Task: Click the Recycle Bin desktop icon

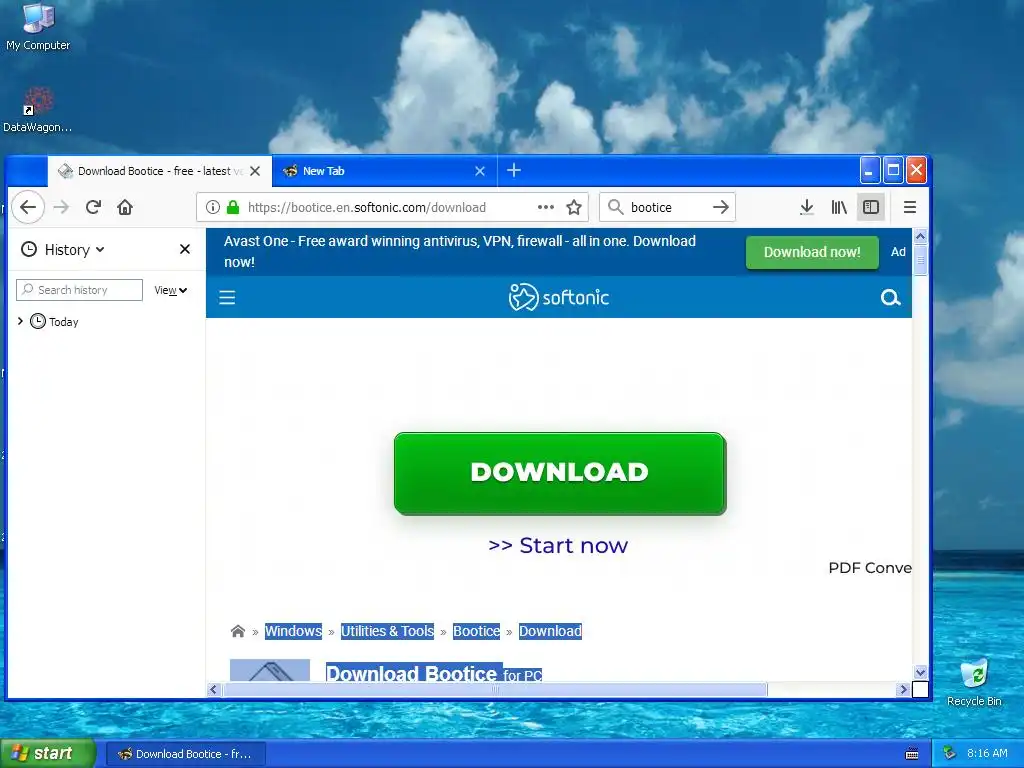Action: coord(974,683)
